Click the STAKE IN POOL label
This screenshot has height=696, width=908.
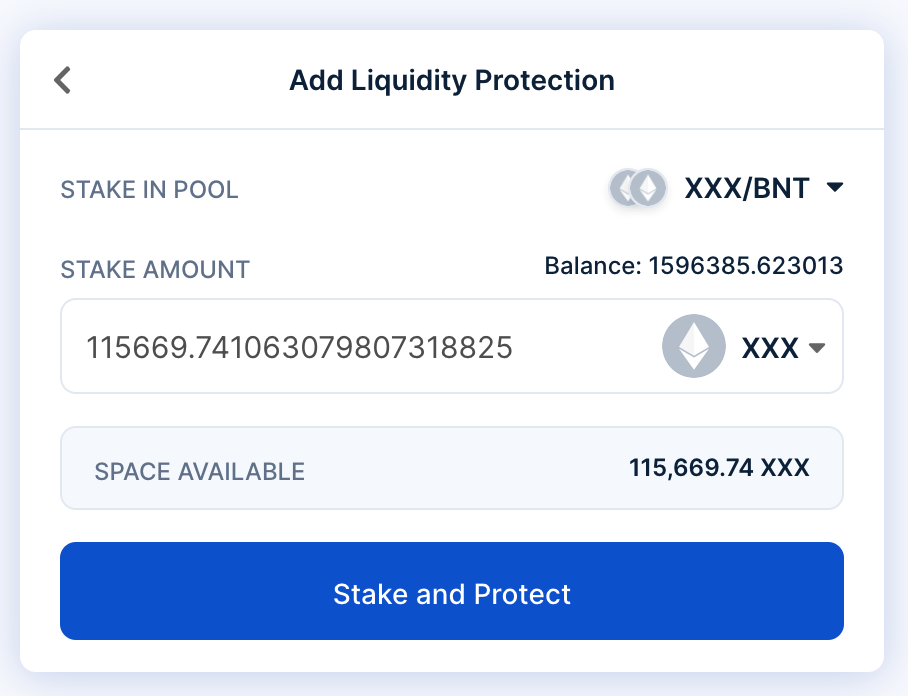(x=149, y=189)
